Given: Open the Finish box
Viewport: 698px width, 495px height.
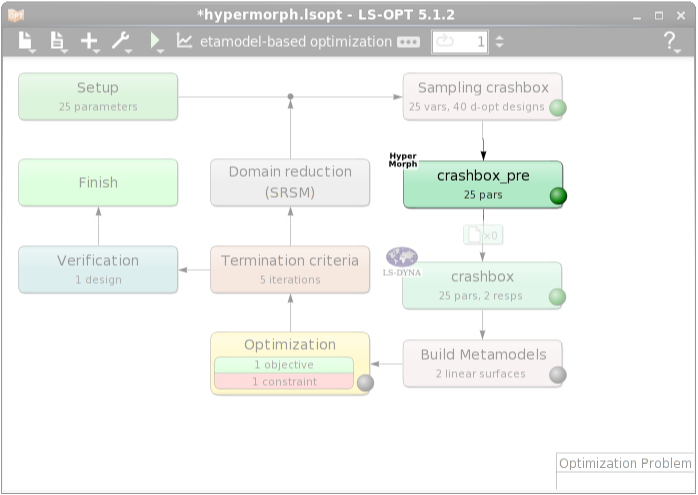Looking at the screenshot, I should tap(98, 183).
